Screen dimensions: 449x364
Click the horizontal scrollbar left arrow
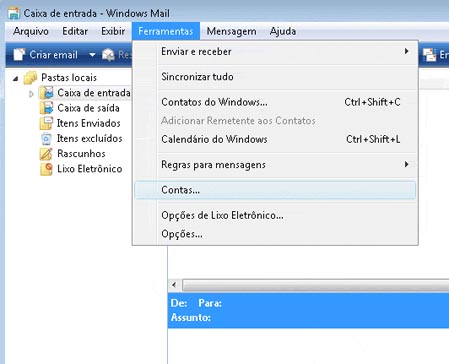pyautogui.click(x=174, y=285)
